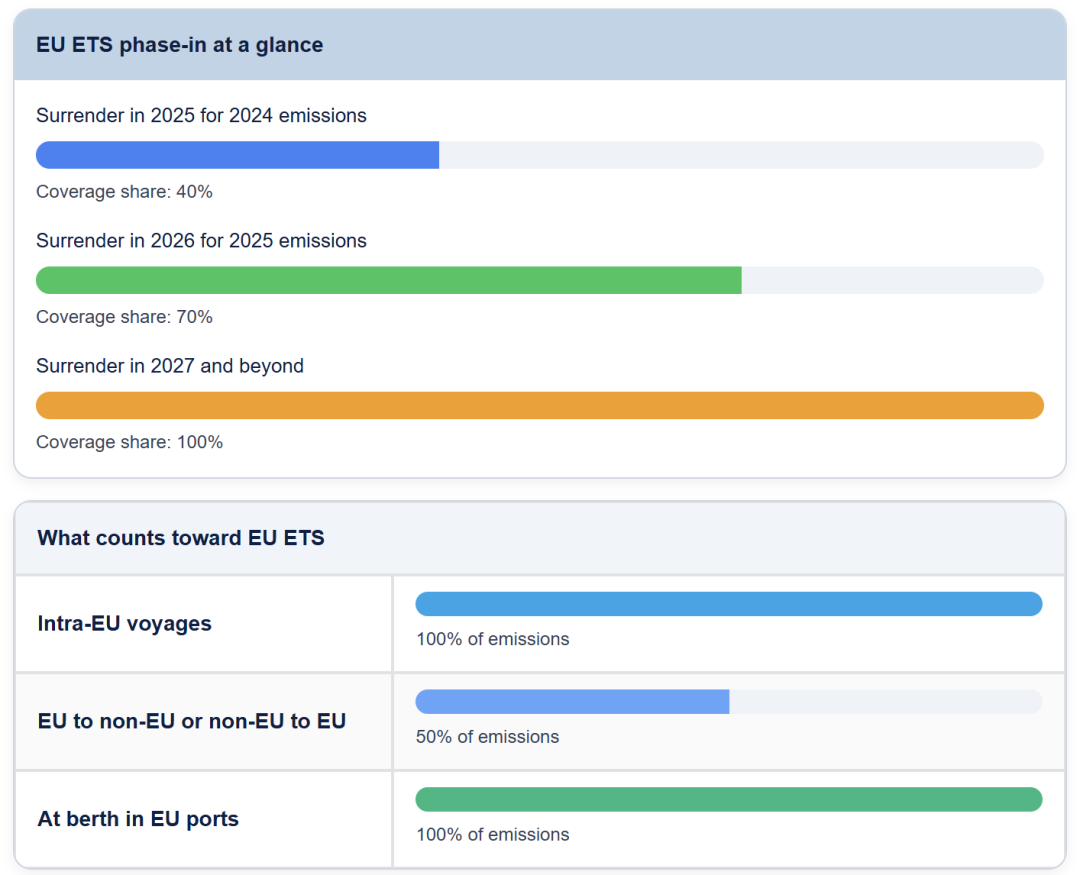This screenshot has height=875, width=1080.
Task: Click the "EU ETS phase-in at a glance" header
Action: 180,45
